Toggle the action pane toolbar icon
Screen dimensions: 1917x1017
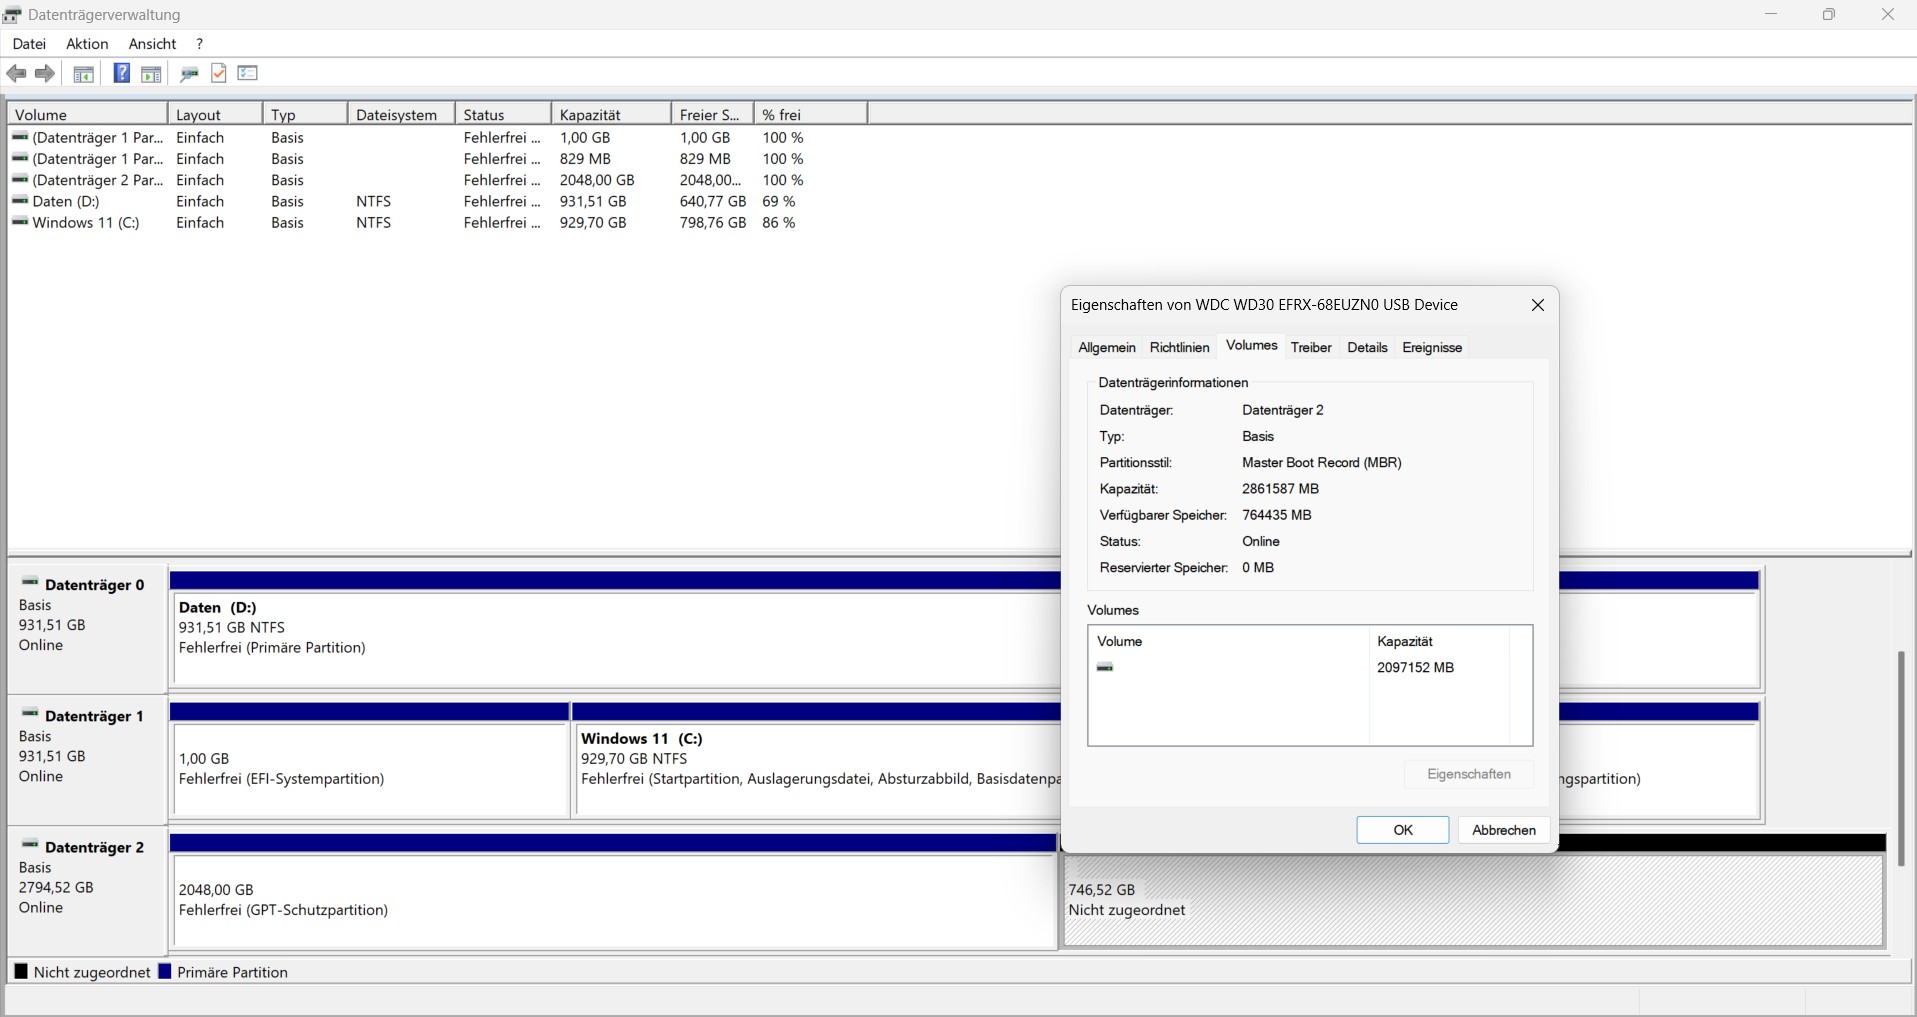pos(151,73)
